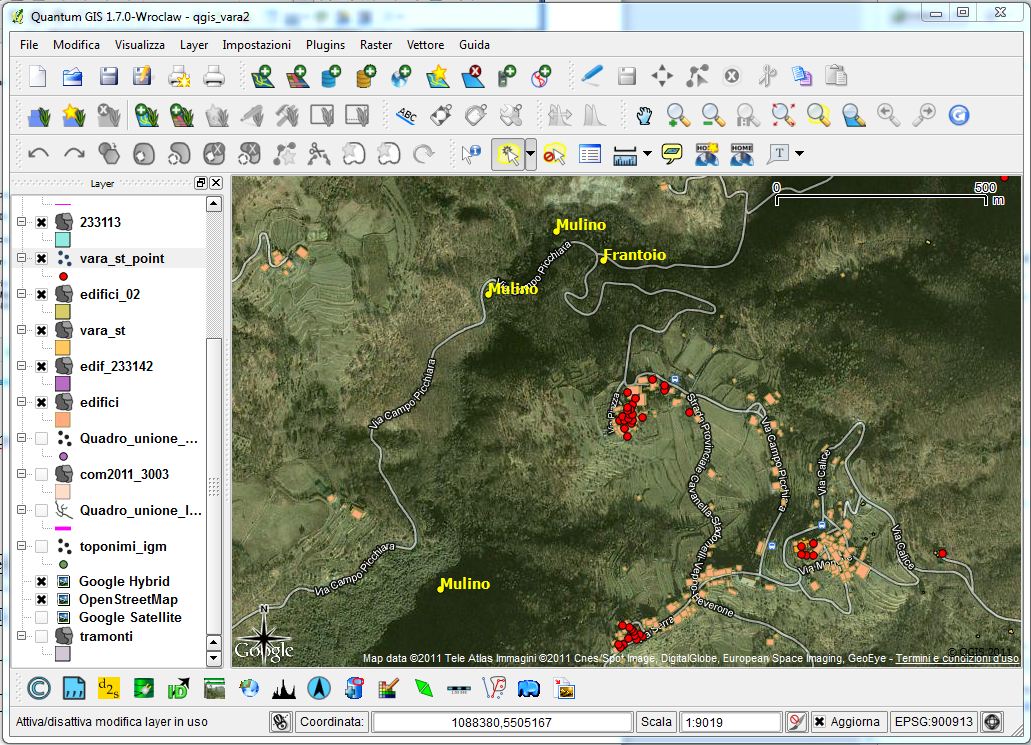Enable the Google Satellite layer
This screenshot has height=745, width=1031.
click(x=41, y=617)
